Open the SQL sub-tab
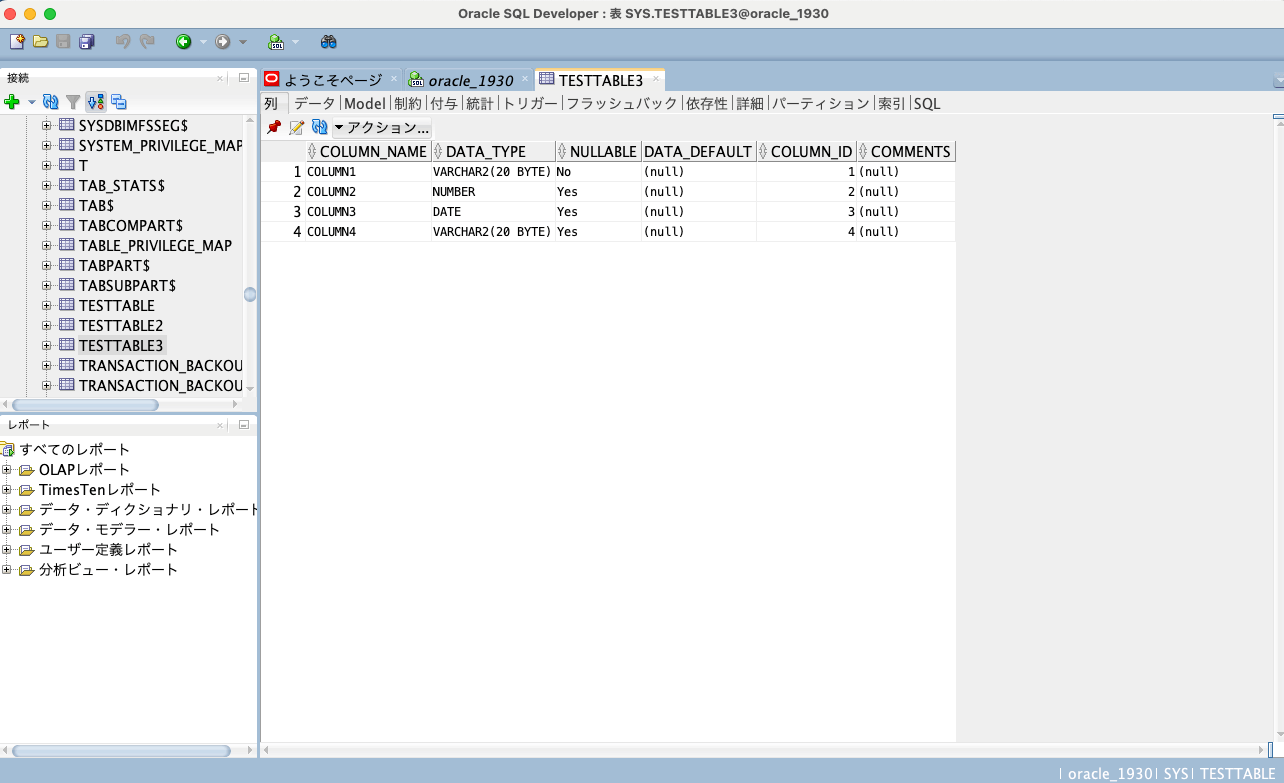The image size is (1284, 783). coord(927,103)
